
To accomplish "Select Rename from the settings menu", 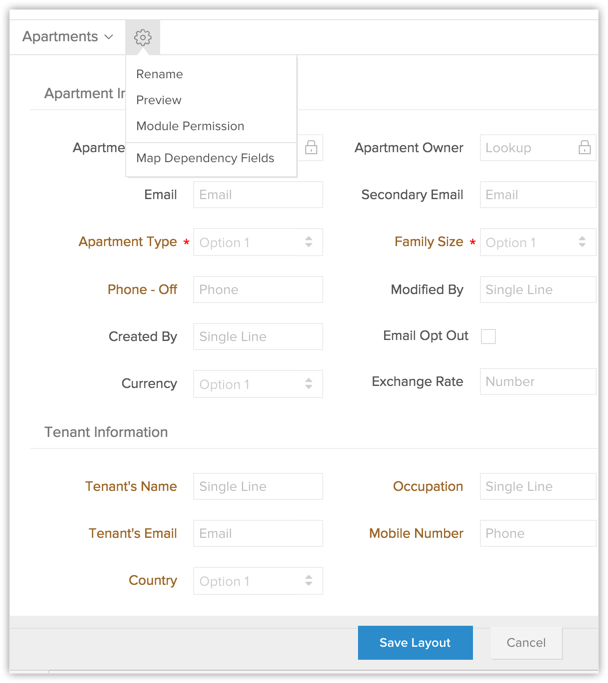I will coord(160,74).
